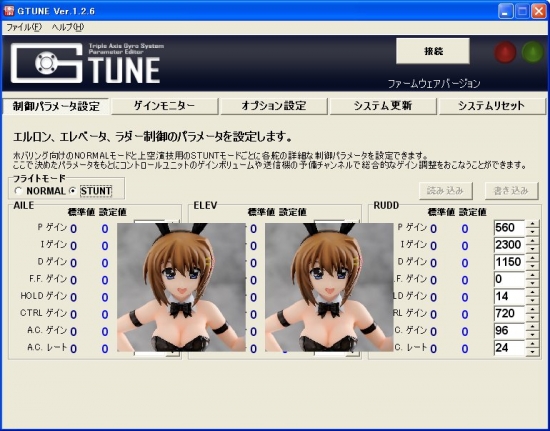Screen dimensions: 550x431
Task: Click the AILE A.C. ゲイン row label
Action: 47,330
